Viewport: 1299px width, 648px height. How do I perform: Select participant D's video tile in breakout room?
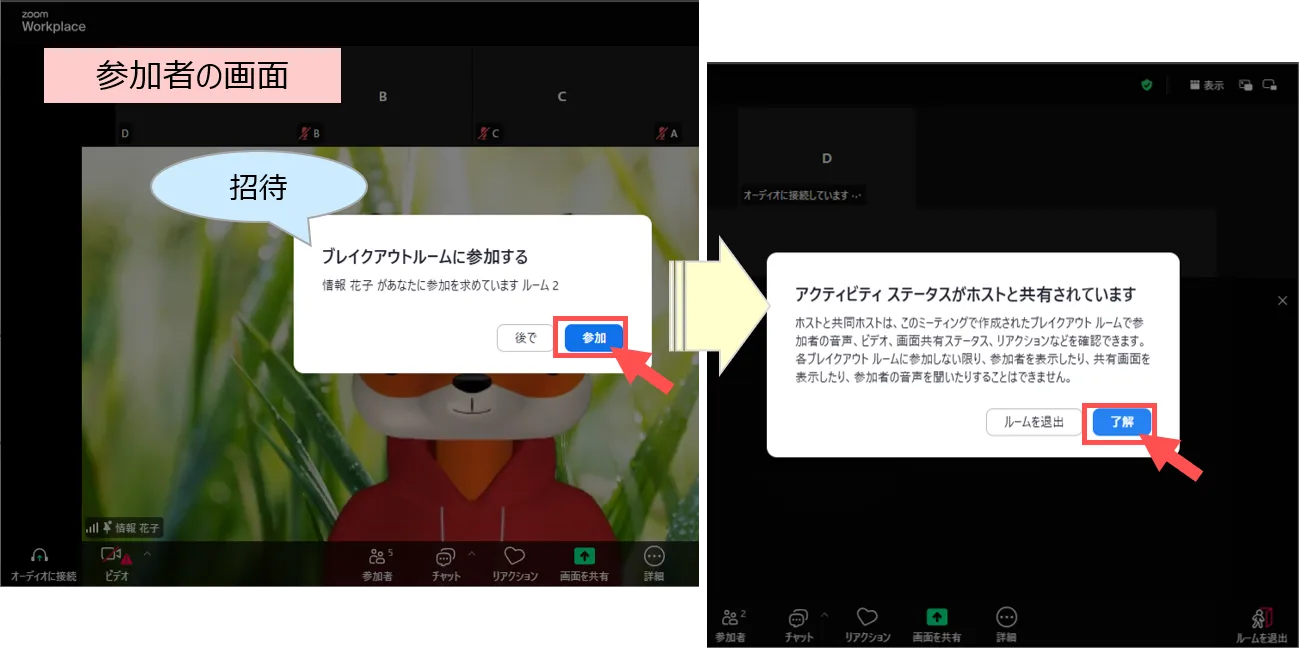(826, 157)
